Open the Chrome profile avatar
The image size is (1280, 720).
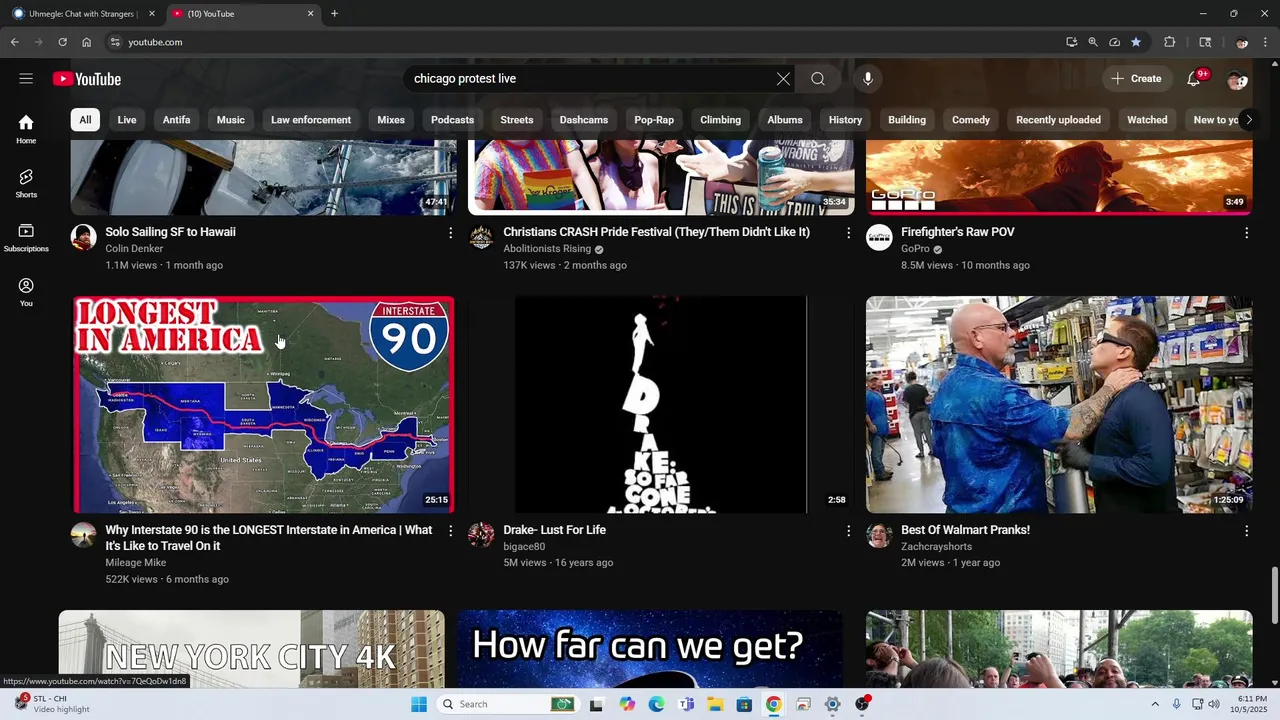pyautogui.click(x=1241, y=42)
